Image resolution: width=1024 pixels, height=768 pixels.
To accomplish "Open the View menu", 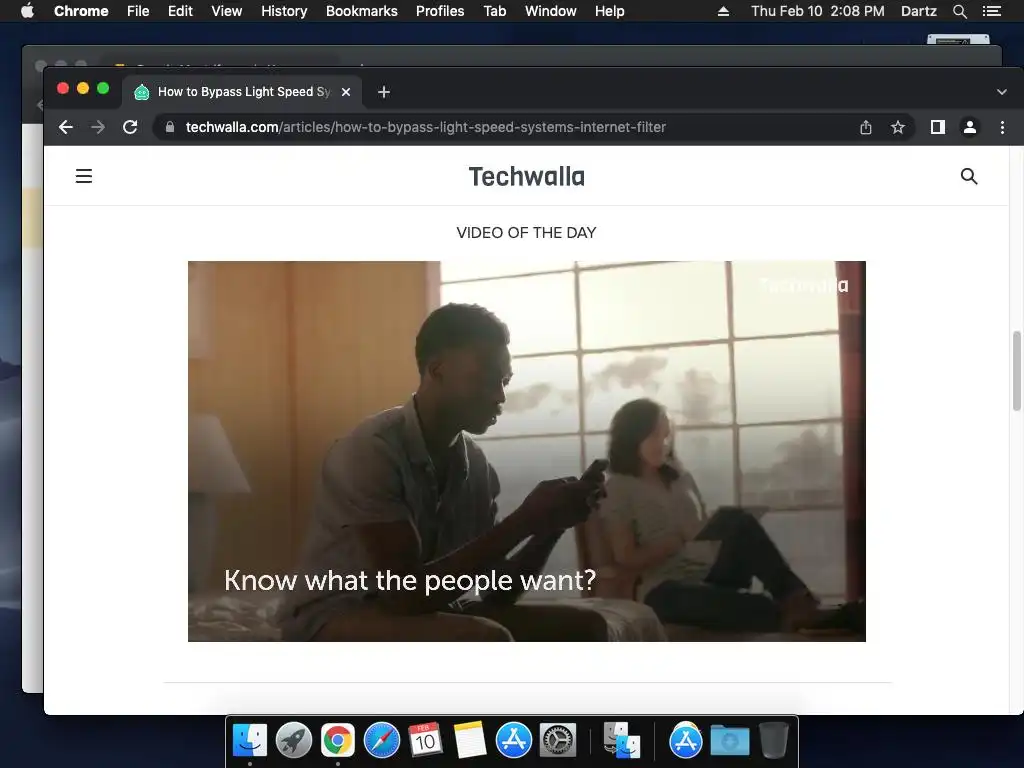I will (227, 11).
